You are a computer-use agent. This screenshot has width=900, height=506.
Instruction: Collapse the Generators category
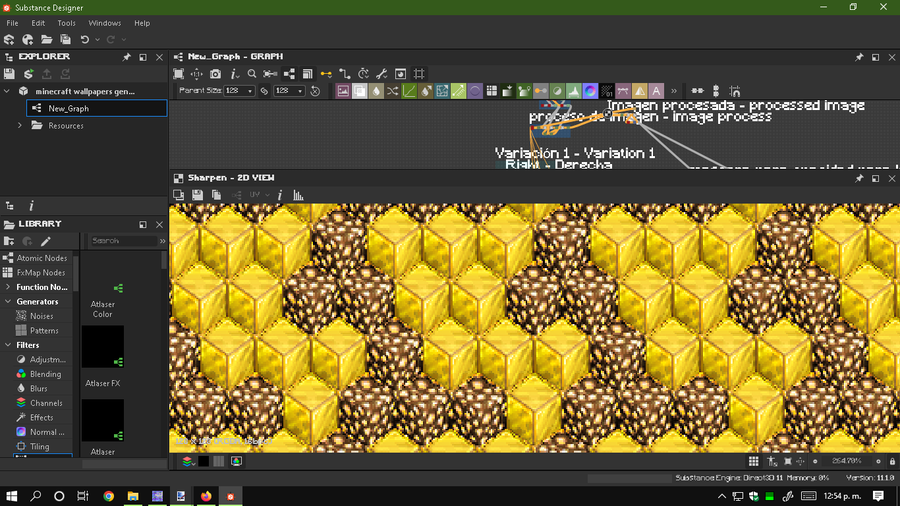click(x=7, y=302)
